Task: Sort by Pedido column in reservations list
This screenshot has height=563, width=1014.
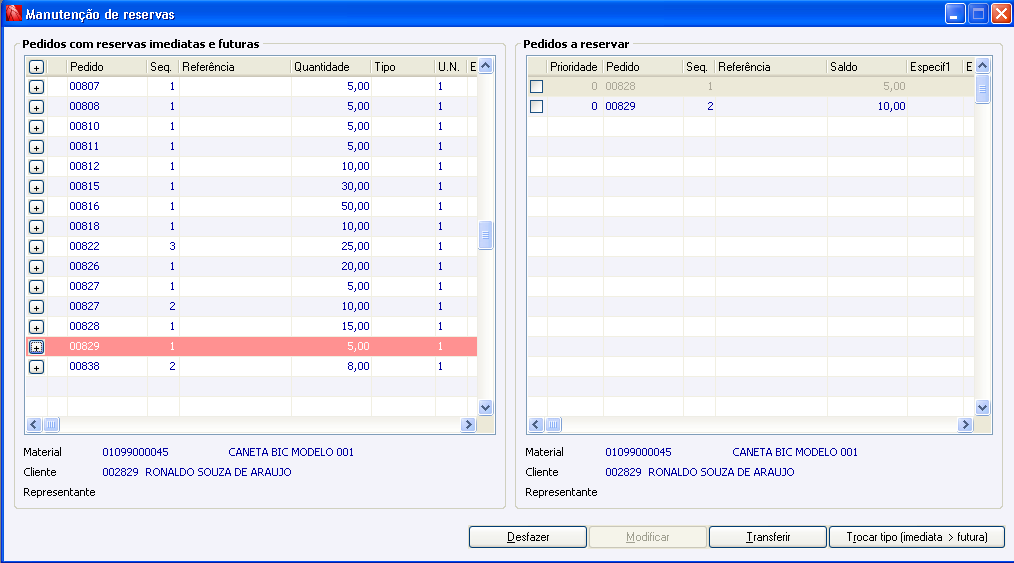Action: [x=107, y=67]
